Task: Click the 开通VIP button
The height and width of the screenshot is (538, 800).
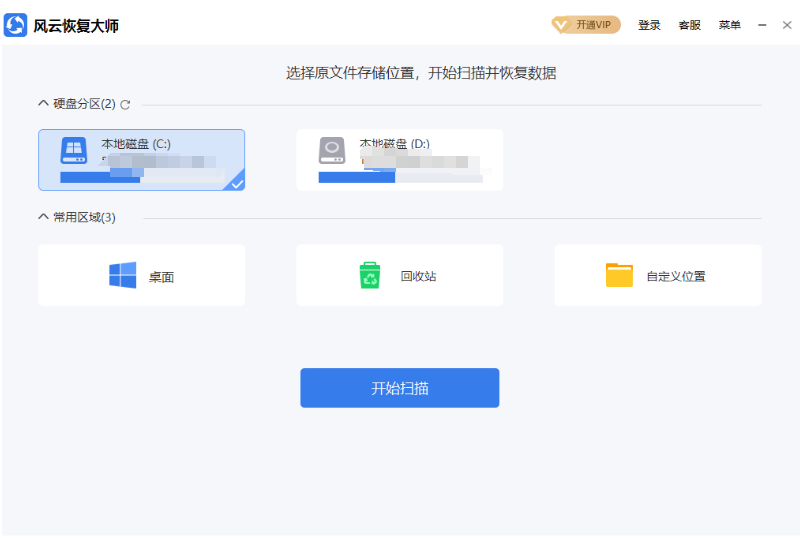Action: [586, 25]
